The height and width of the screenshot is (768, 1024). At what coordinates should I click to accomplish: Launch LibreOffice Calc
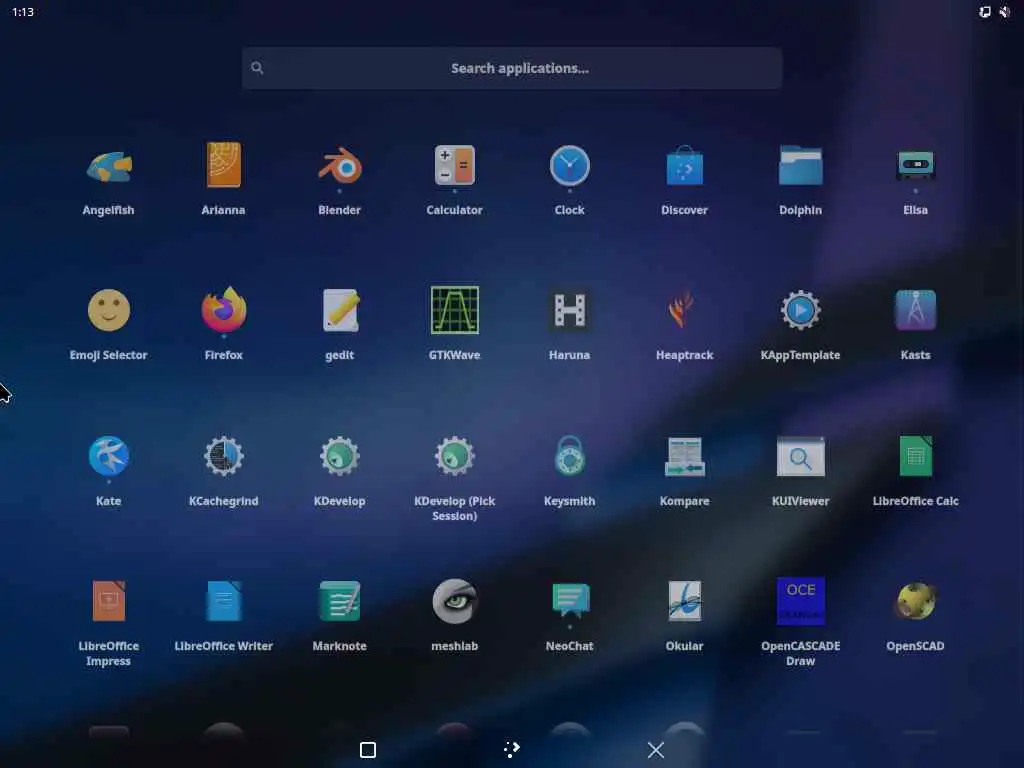pyautogui.click(x=916, y=456)
